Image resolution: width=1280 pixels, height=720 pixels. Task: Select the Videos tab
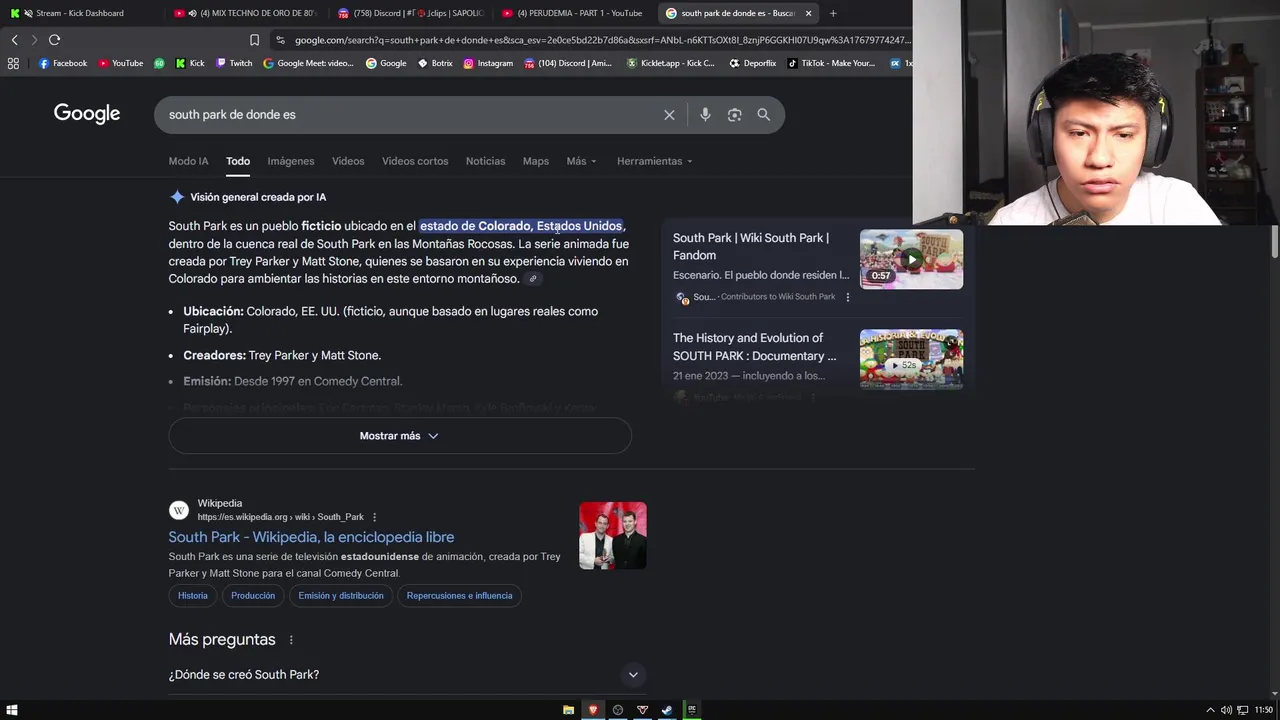click(x=348, y=161)
